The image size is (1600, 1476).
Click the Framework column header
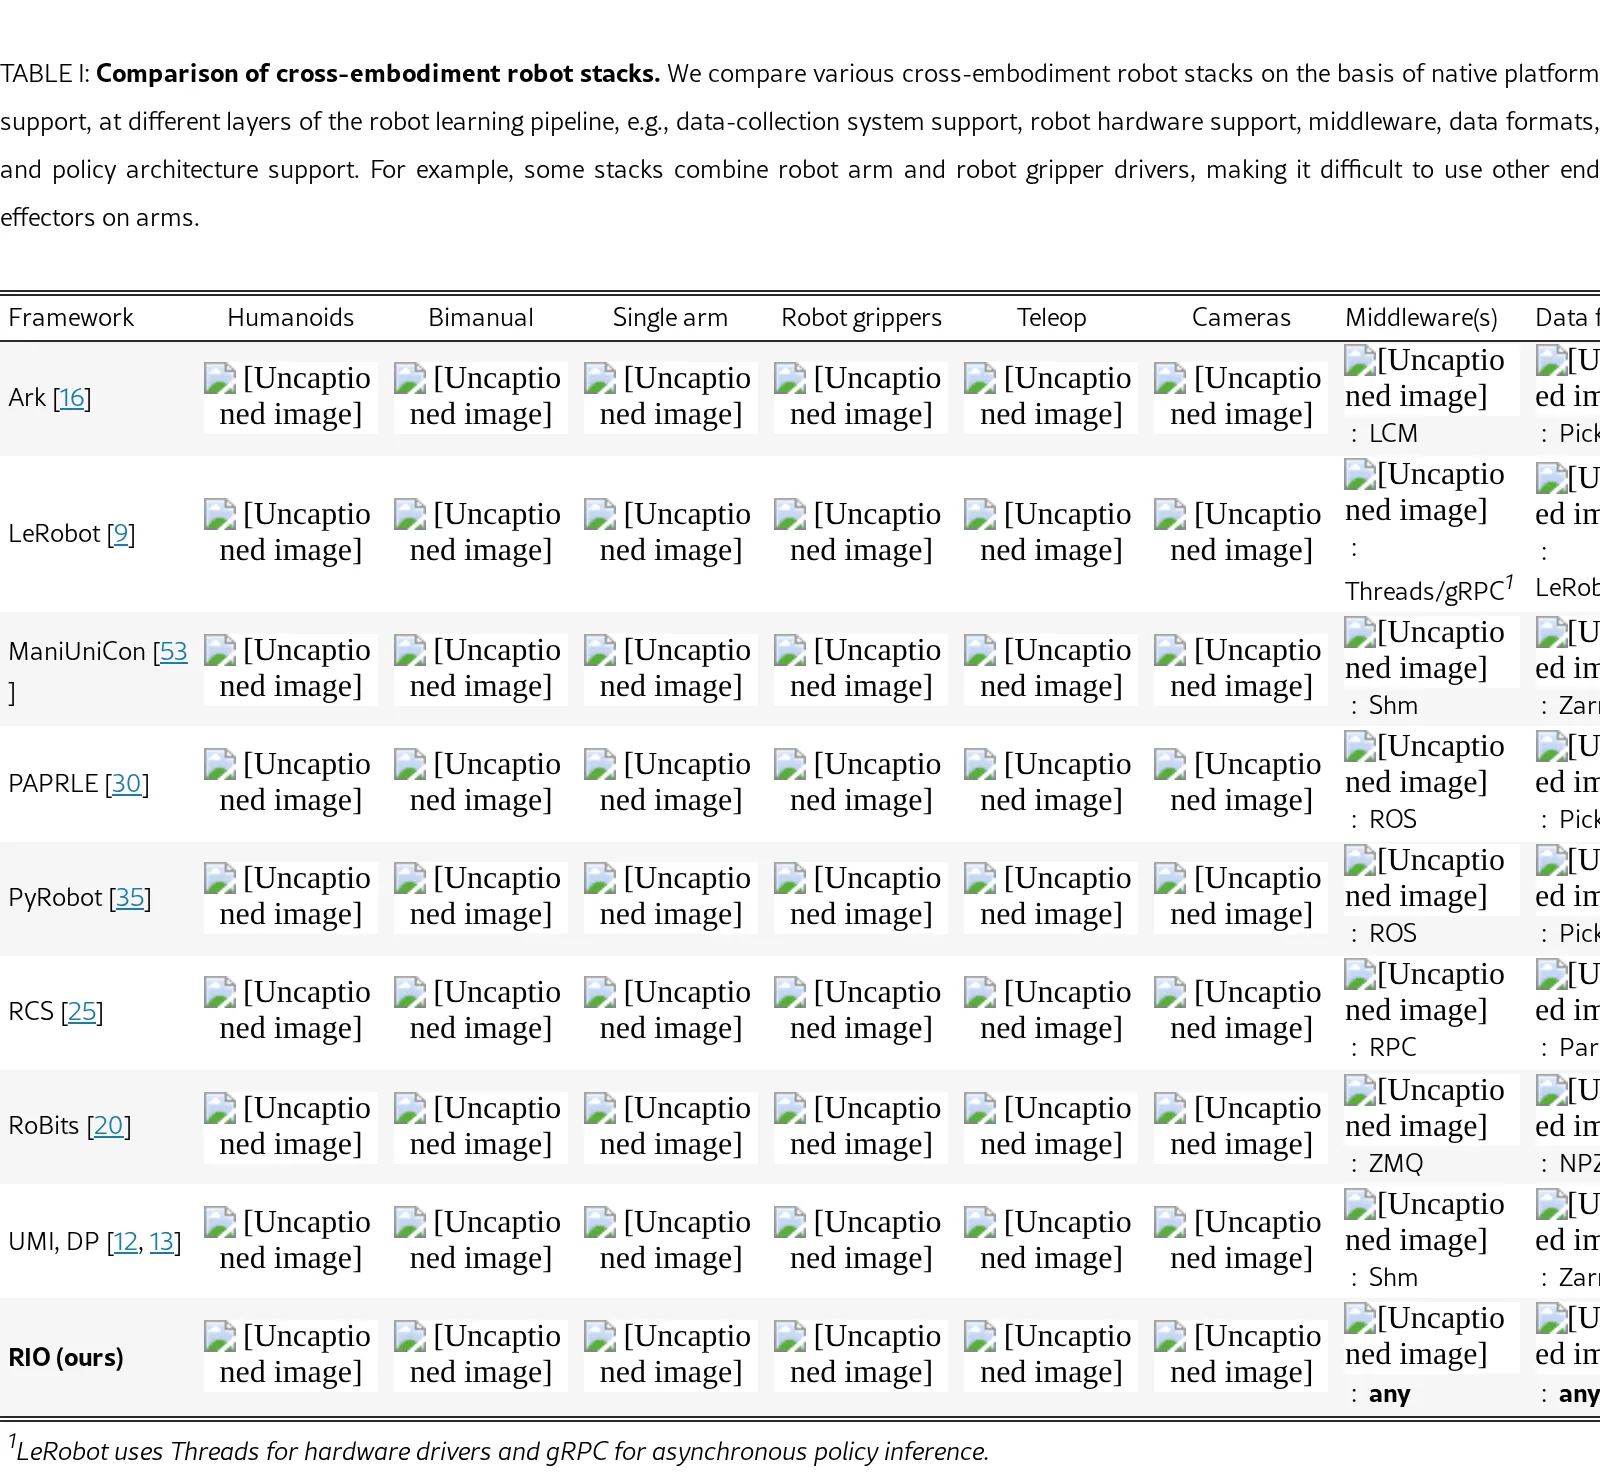pyautogui.click(x=71, y=318)
